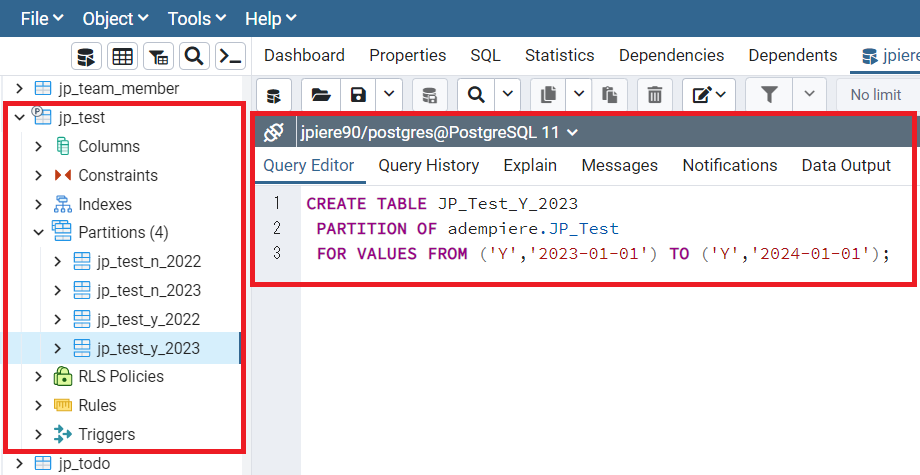The image size is (920, 475).
Task: Click the Paste clipboard icon
Action: (x=608, y=95)
